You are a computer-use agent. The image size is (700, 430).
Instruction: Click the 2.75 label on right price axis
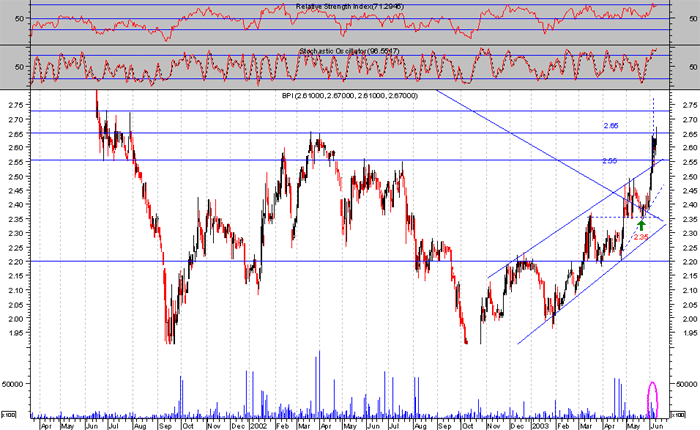click(690, 105)
